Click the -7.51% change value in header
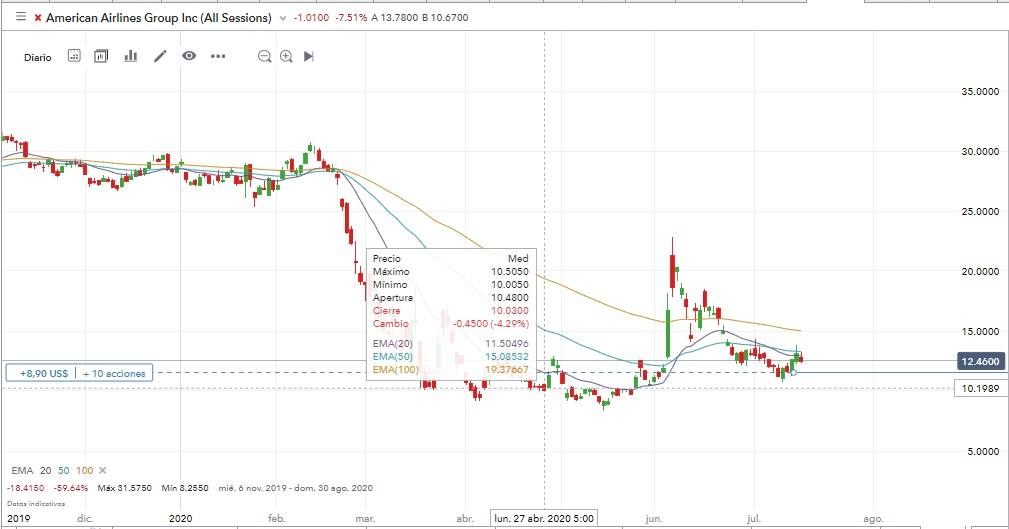Image resolution: width=1009 pixels, height=529 pixels. pos(351,18)
